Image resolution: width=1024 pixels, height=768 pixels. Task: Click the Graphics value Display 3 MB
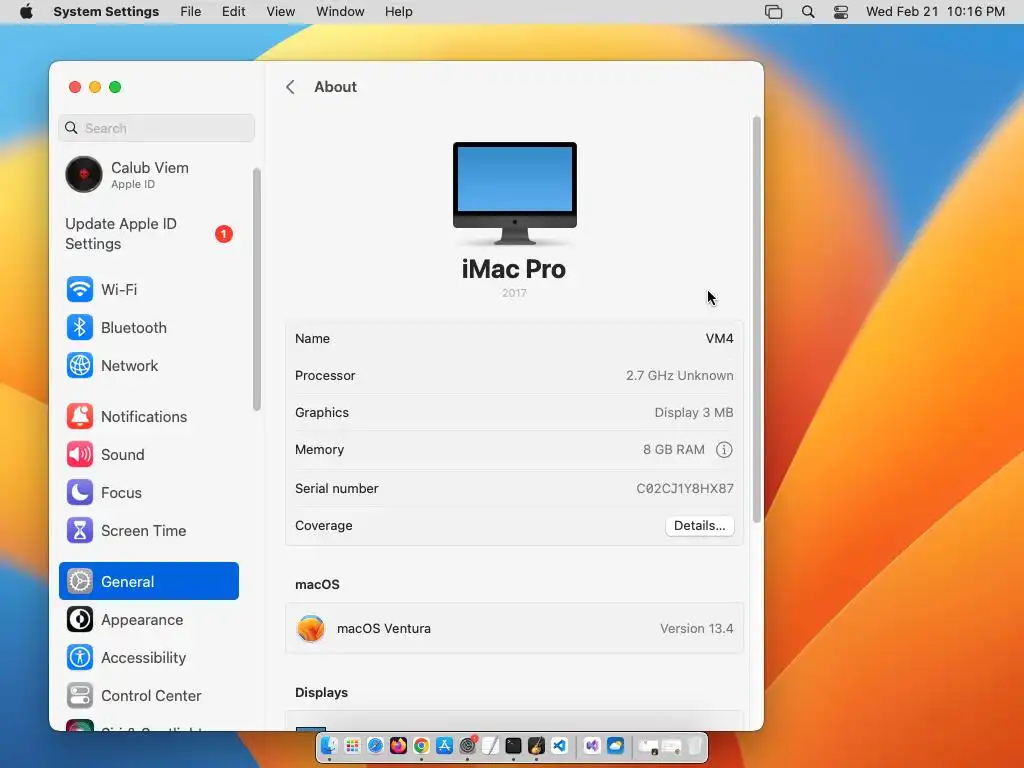click(694, 413)
